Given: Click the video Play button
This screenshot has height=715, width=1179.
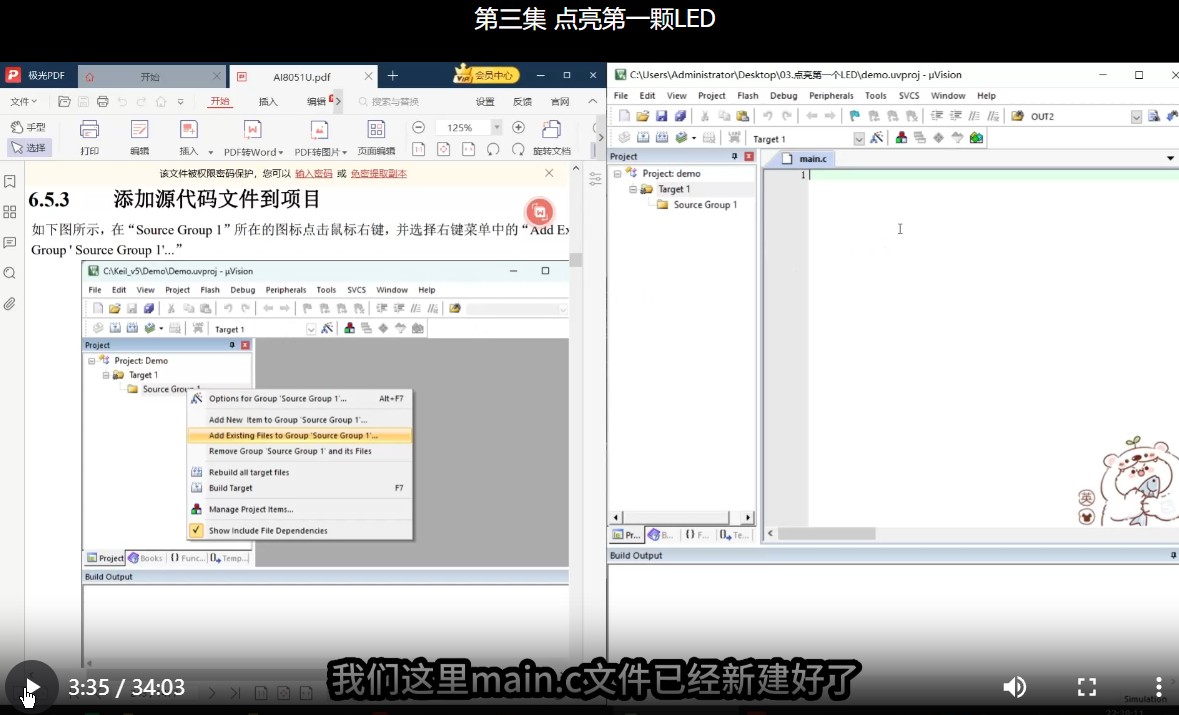Looking at the screenshot, I should coord(30,687).
